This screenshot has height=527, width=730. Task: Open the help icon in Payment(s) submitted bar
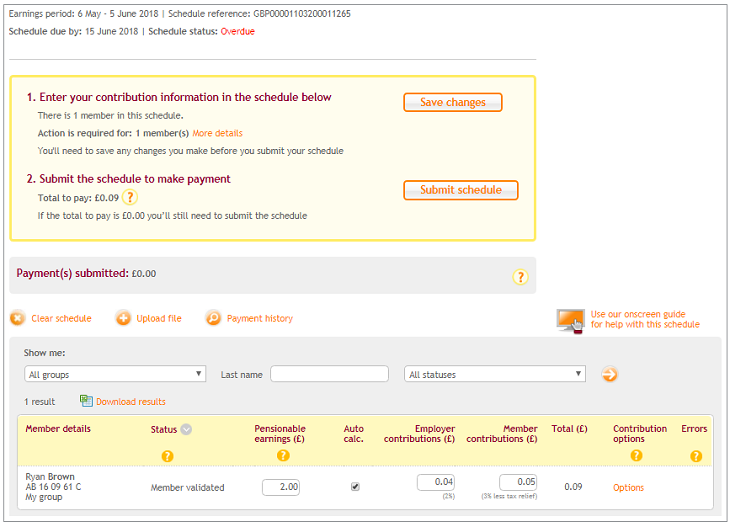point(520,277)
